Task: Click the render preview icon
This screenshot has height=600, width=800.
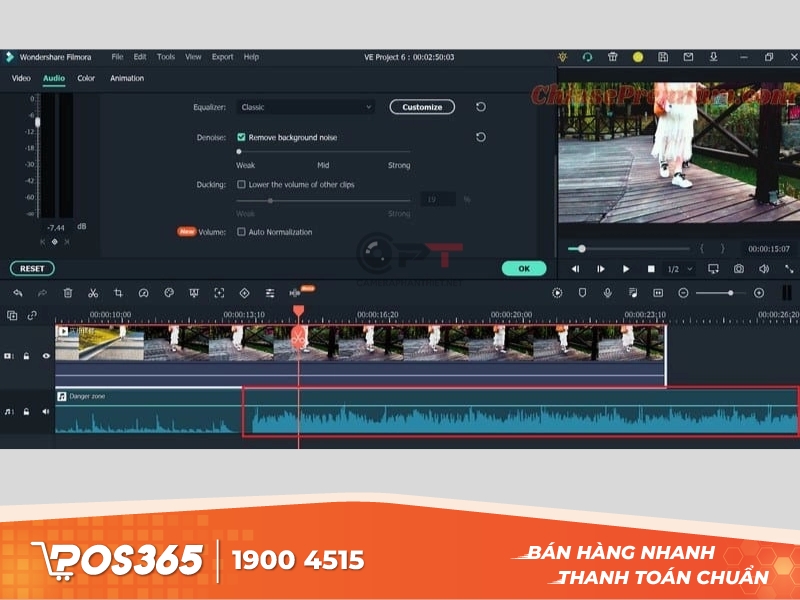Action: (x=557, y=293)
